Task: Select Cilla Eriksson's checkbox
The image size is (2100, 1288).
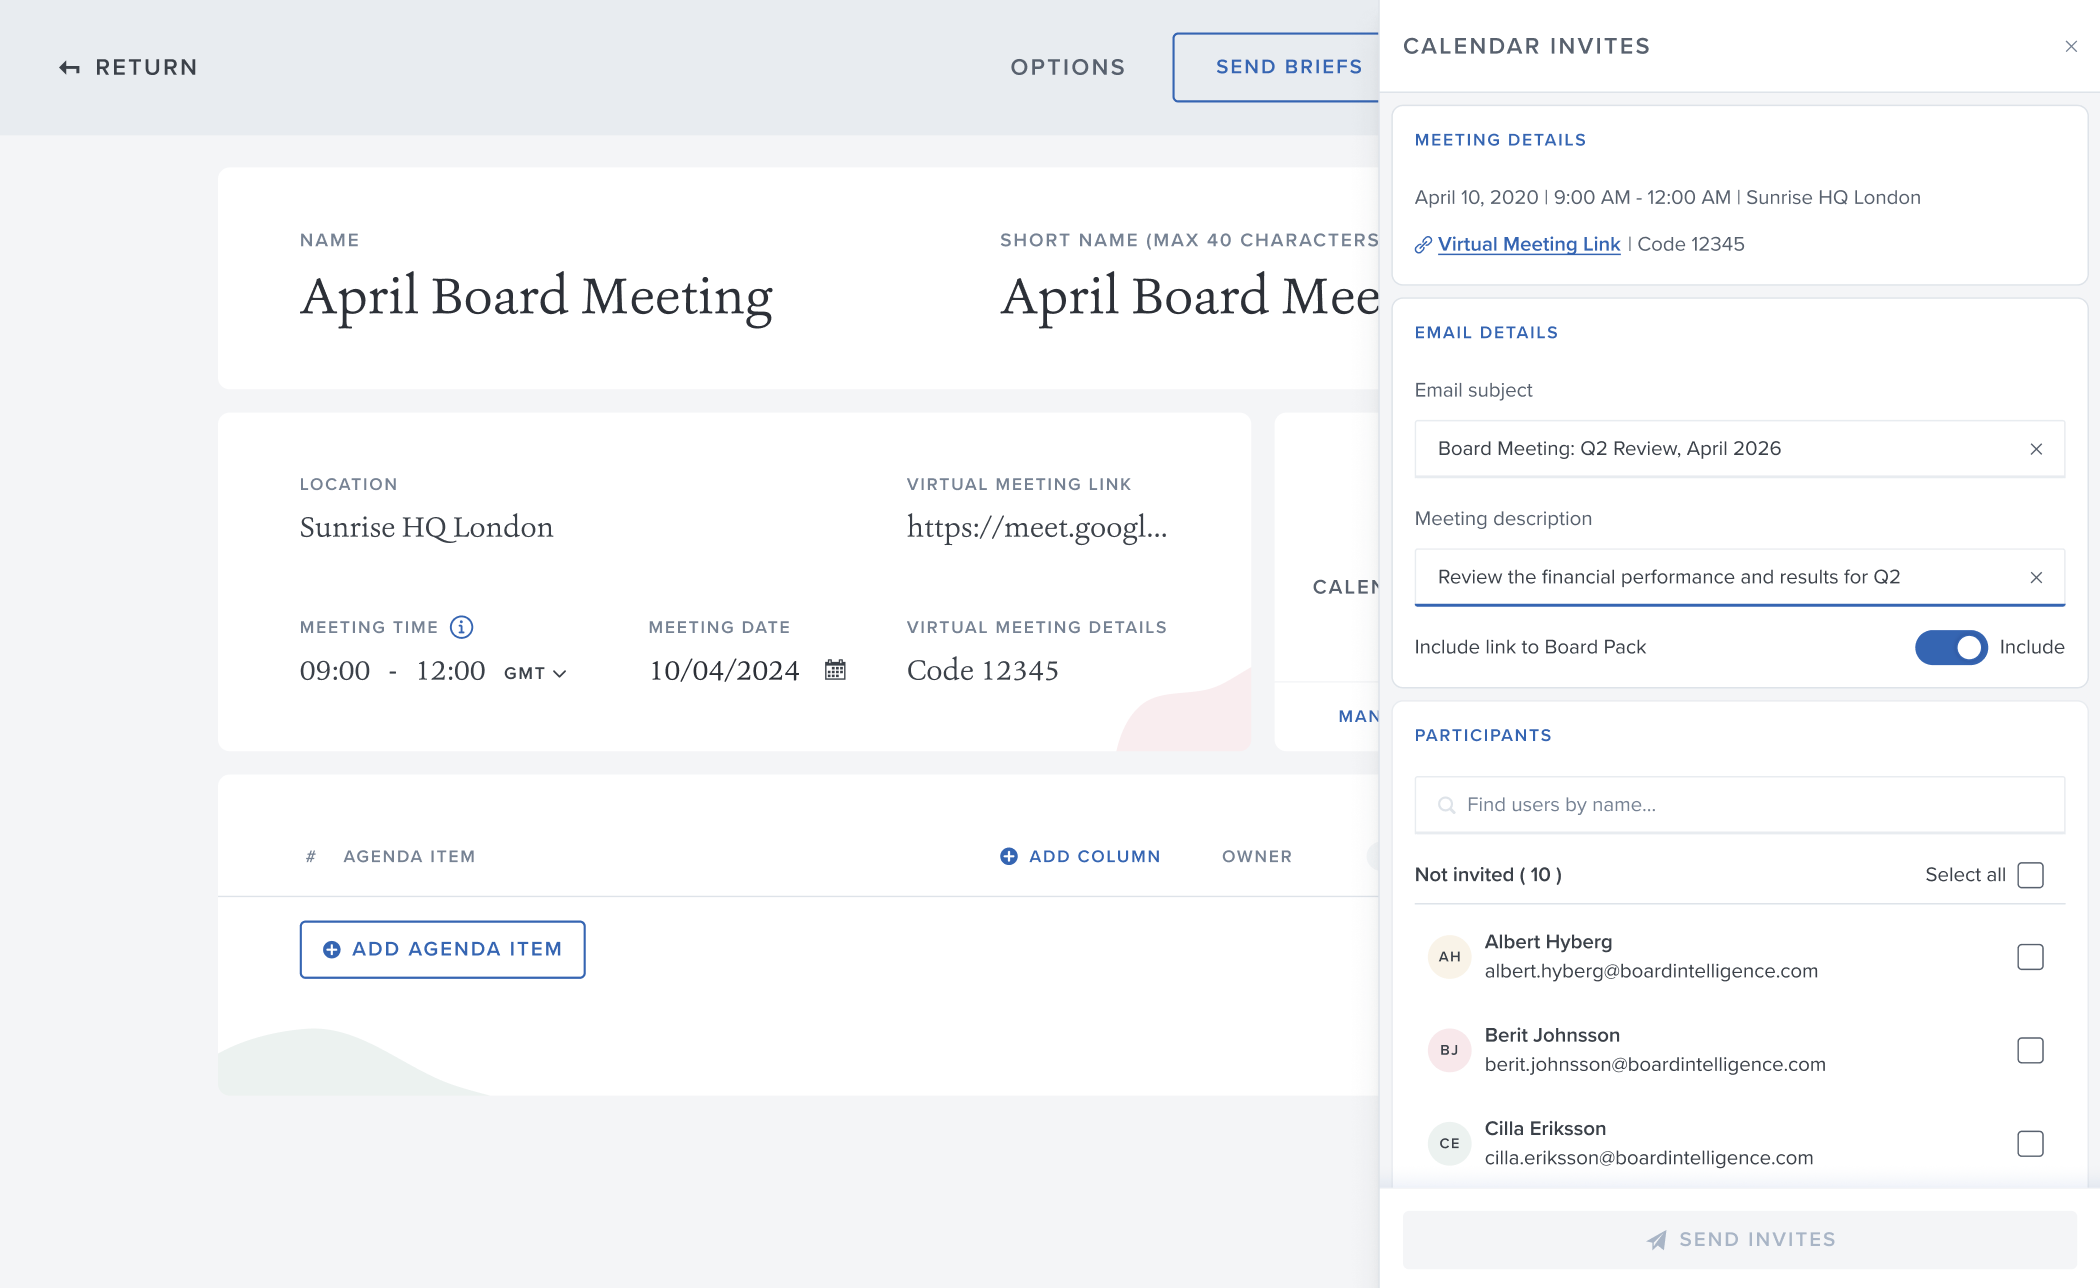Action: 2030,1143
